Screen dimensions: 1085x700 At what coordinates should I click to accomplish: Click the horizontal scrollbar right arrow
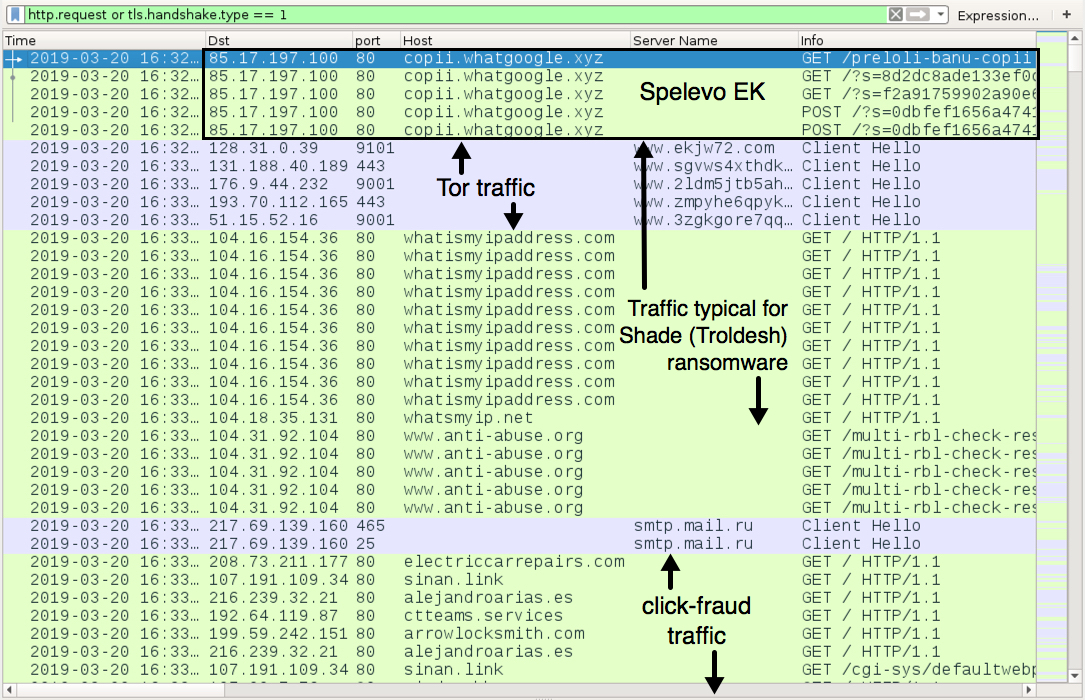(1029, 690)
